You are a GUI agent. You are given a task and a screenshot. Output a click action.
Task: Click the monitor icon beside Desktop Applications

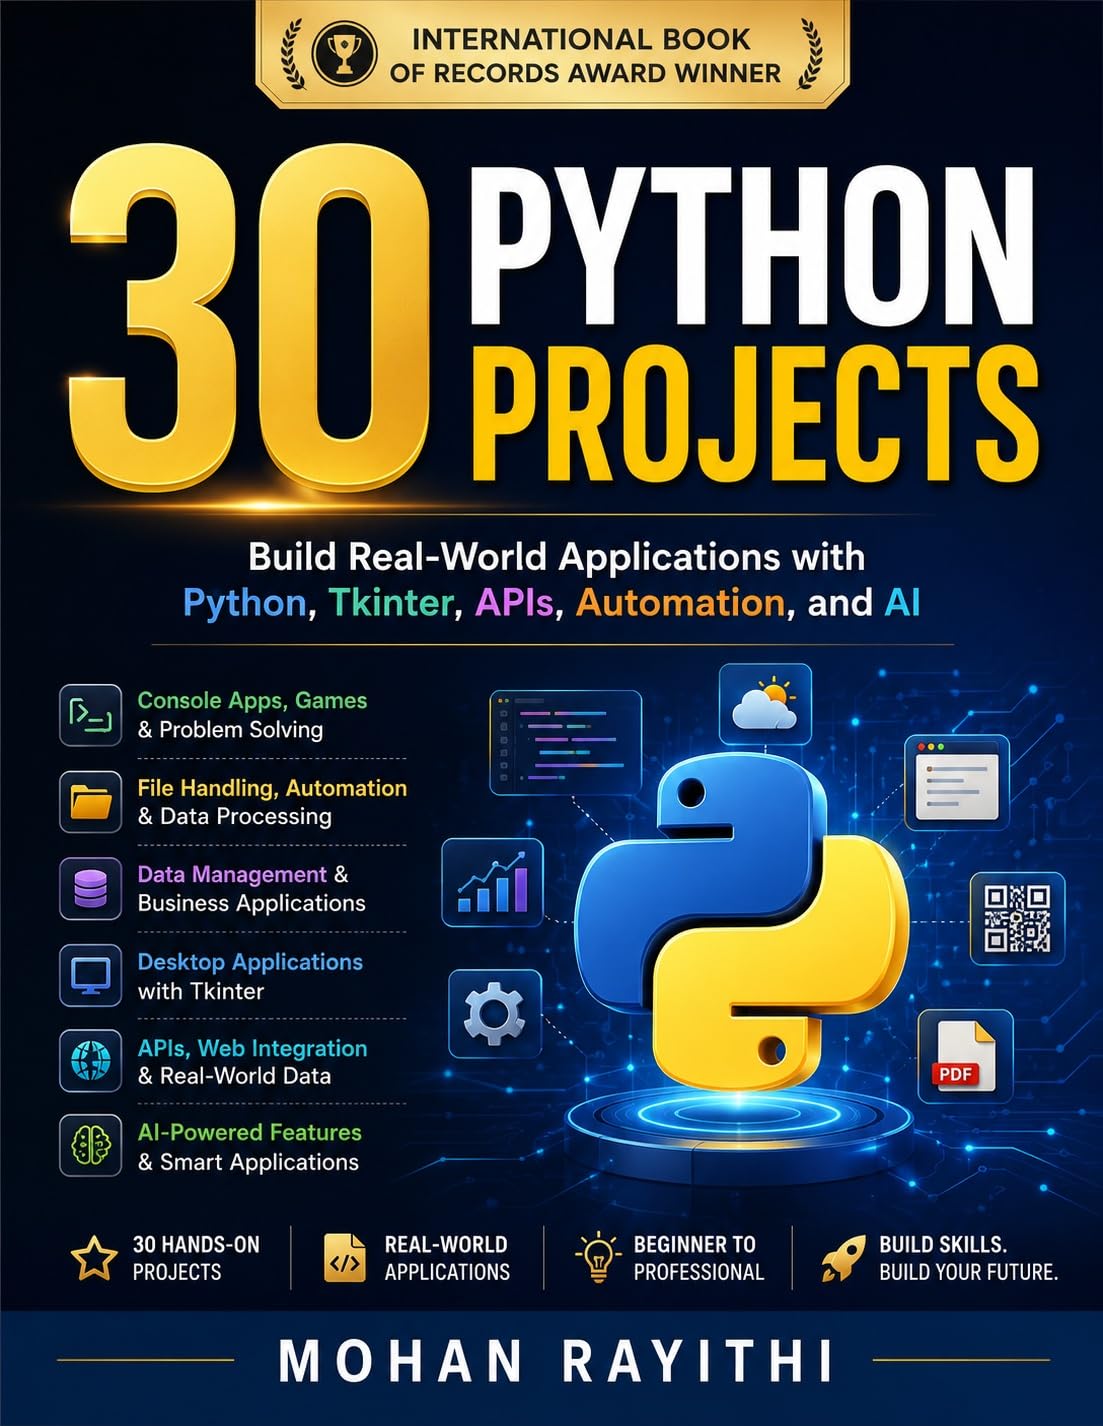coord(90,975)
